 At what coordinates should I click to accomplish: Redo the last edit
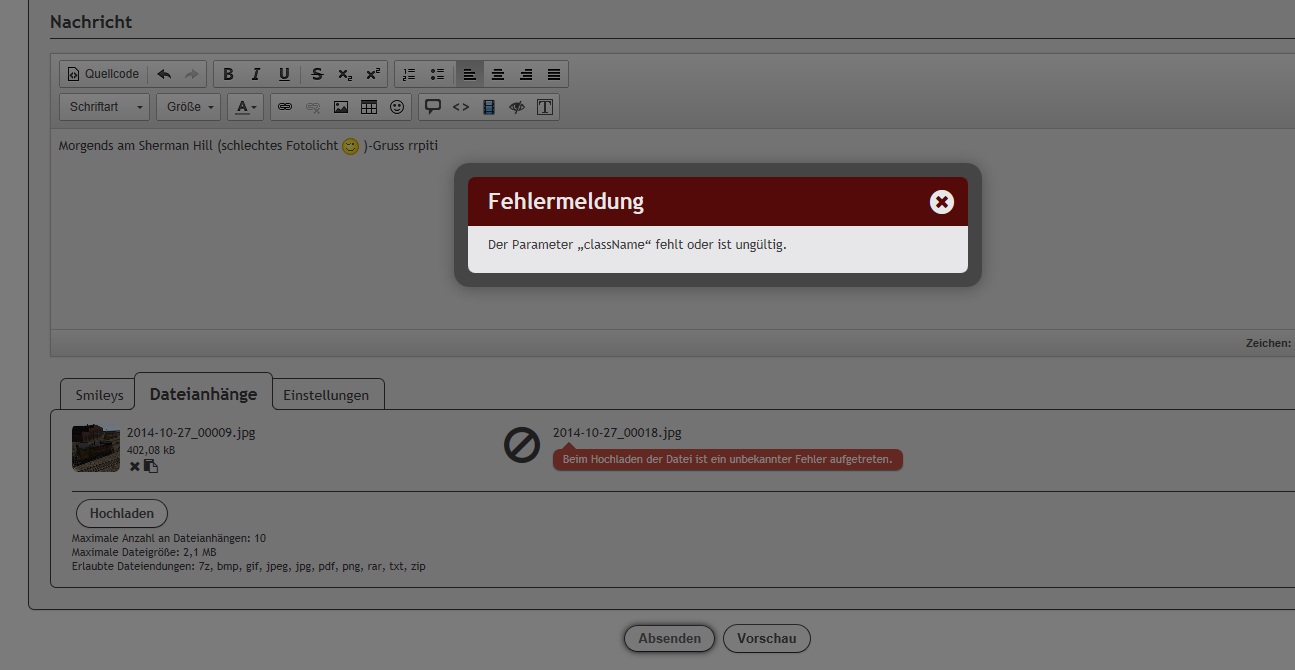tap(191, 74)
